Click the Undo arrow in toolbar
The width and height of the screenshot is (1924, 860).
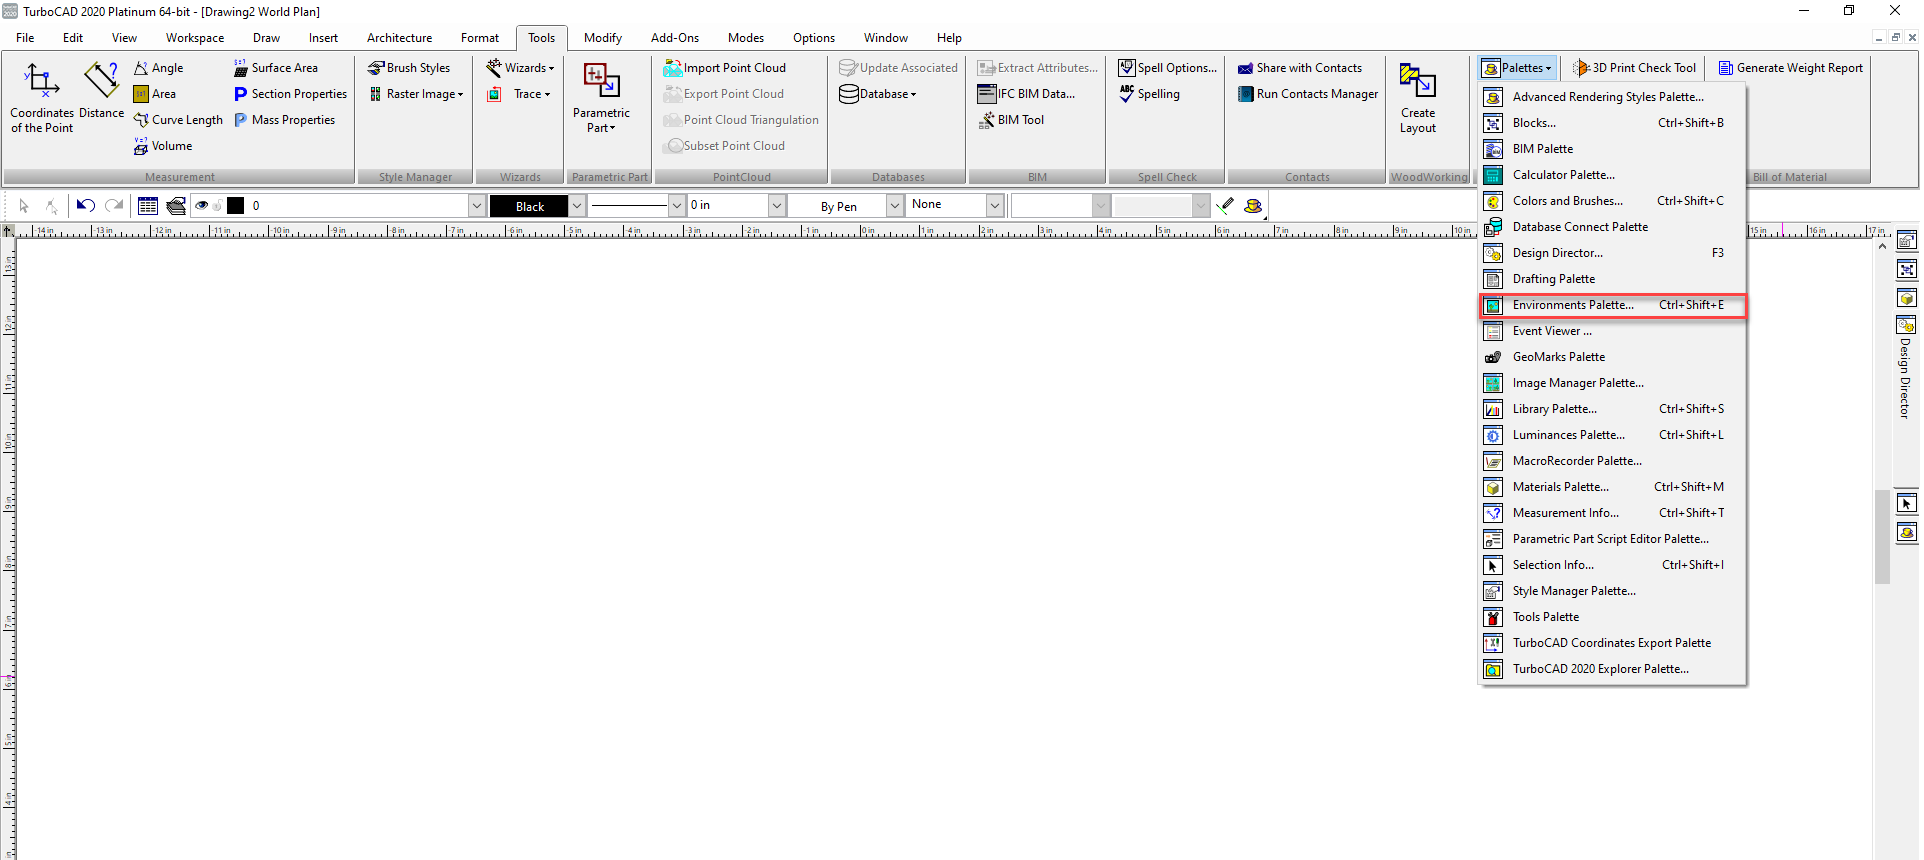[86, 206]
